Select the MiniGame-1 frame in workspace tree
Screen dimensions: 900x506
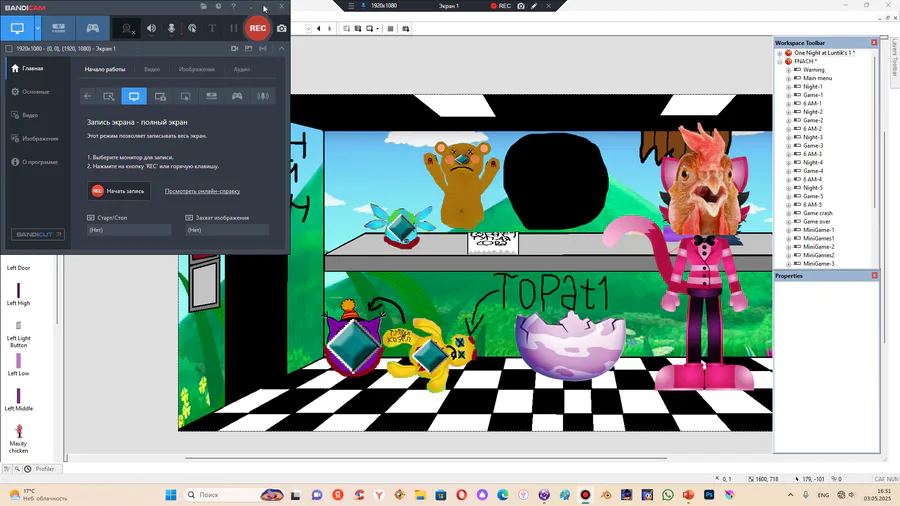818,230
